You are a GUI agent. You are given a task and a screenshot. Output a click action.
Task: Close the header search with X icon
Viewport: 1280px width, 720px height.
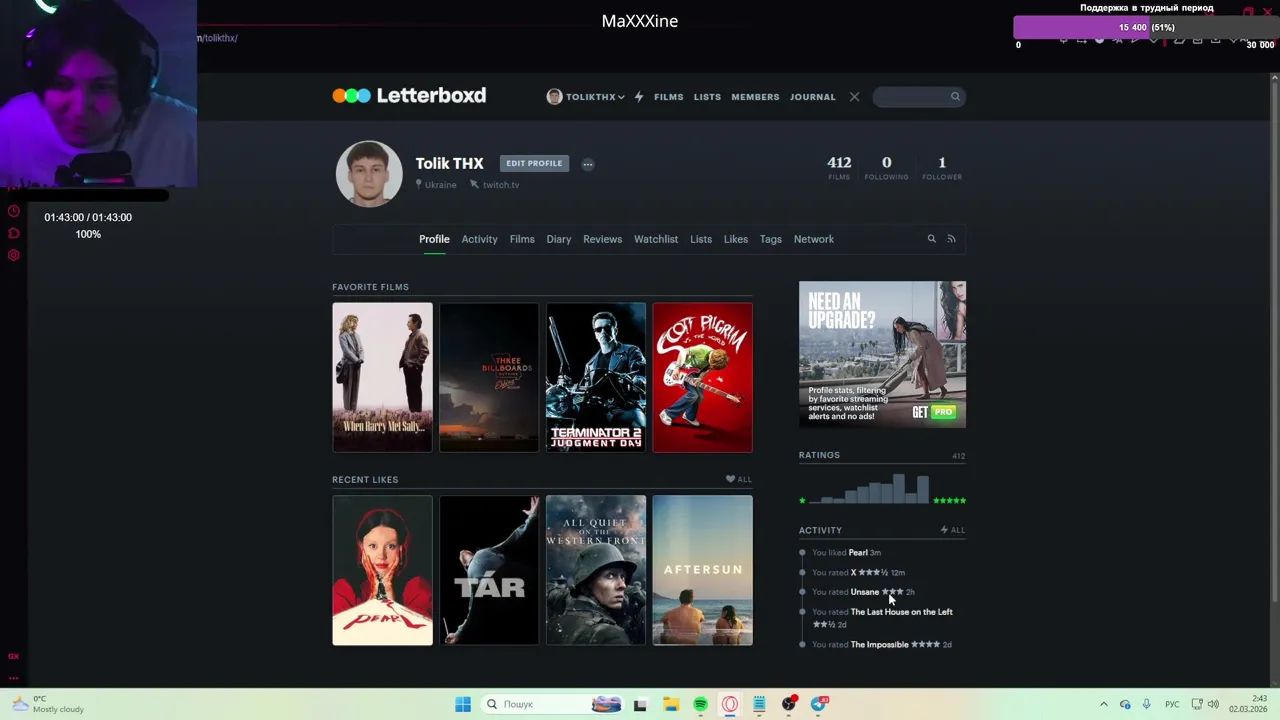[854, 97]
